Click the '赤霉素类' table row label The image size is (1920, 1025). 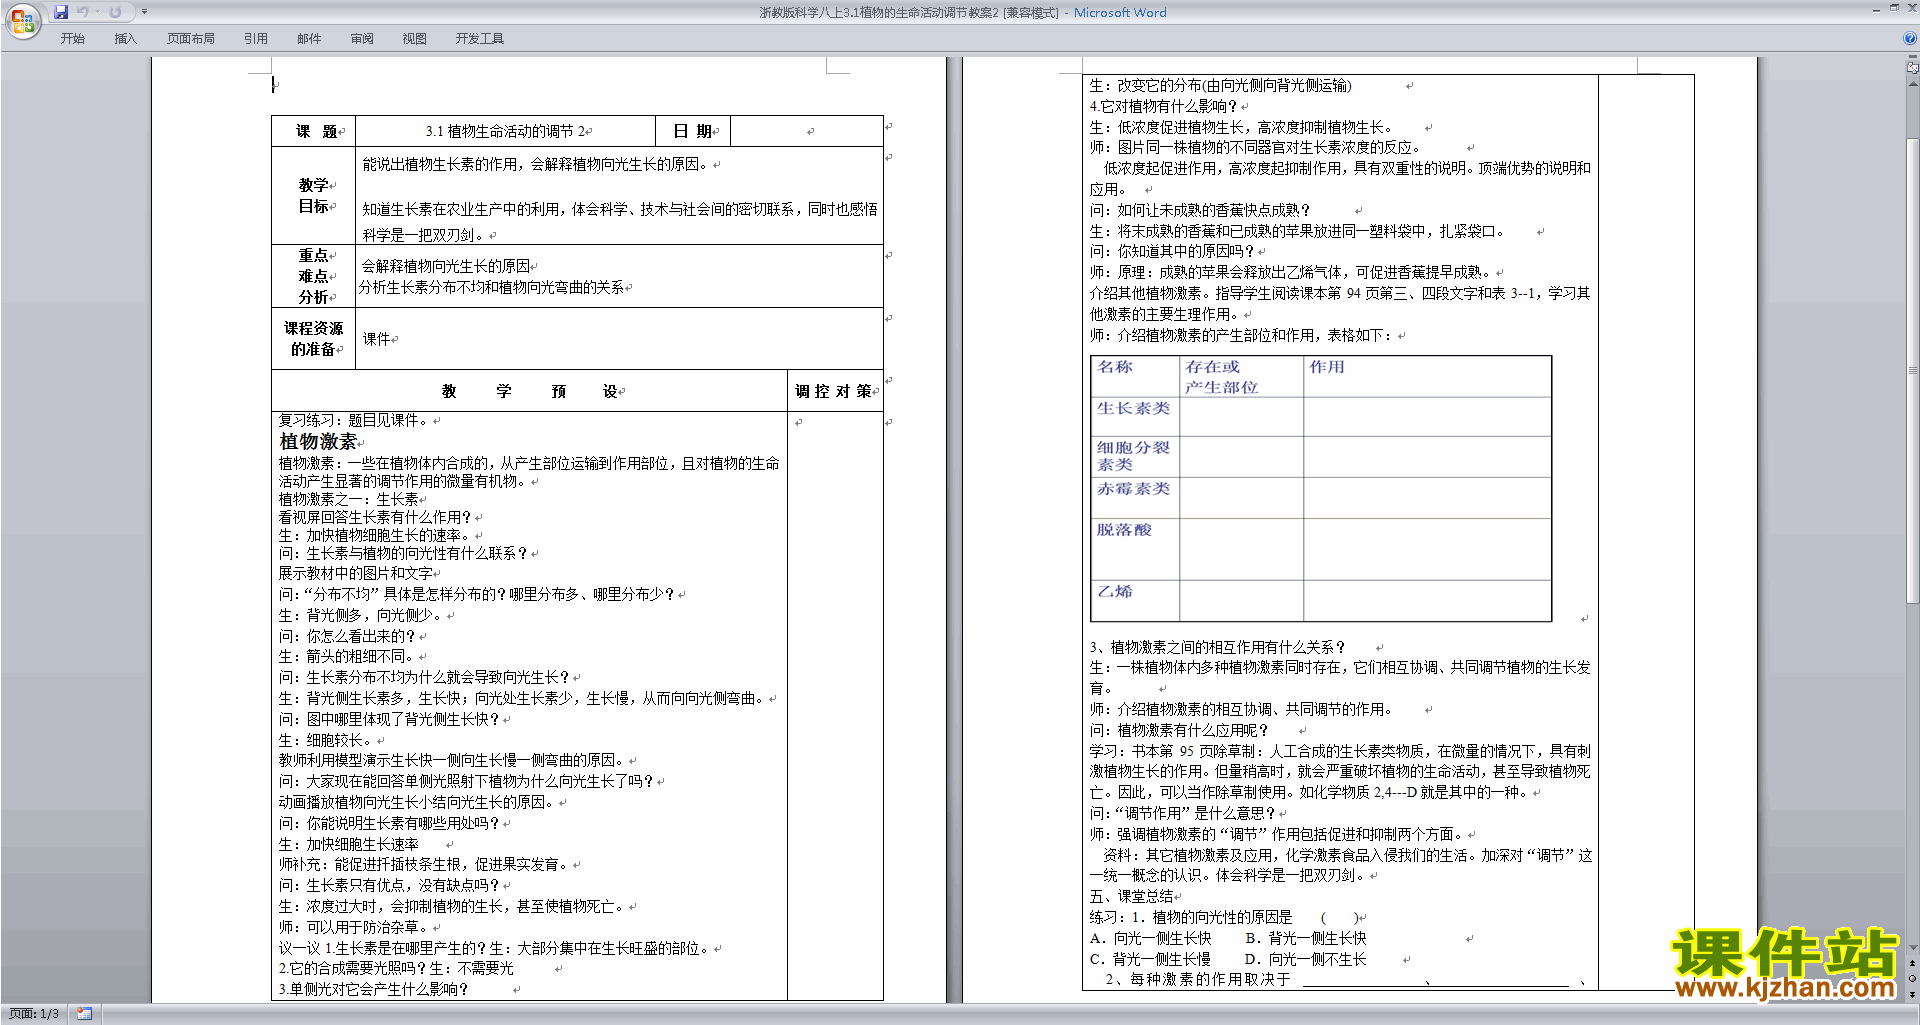(1133, 489)
